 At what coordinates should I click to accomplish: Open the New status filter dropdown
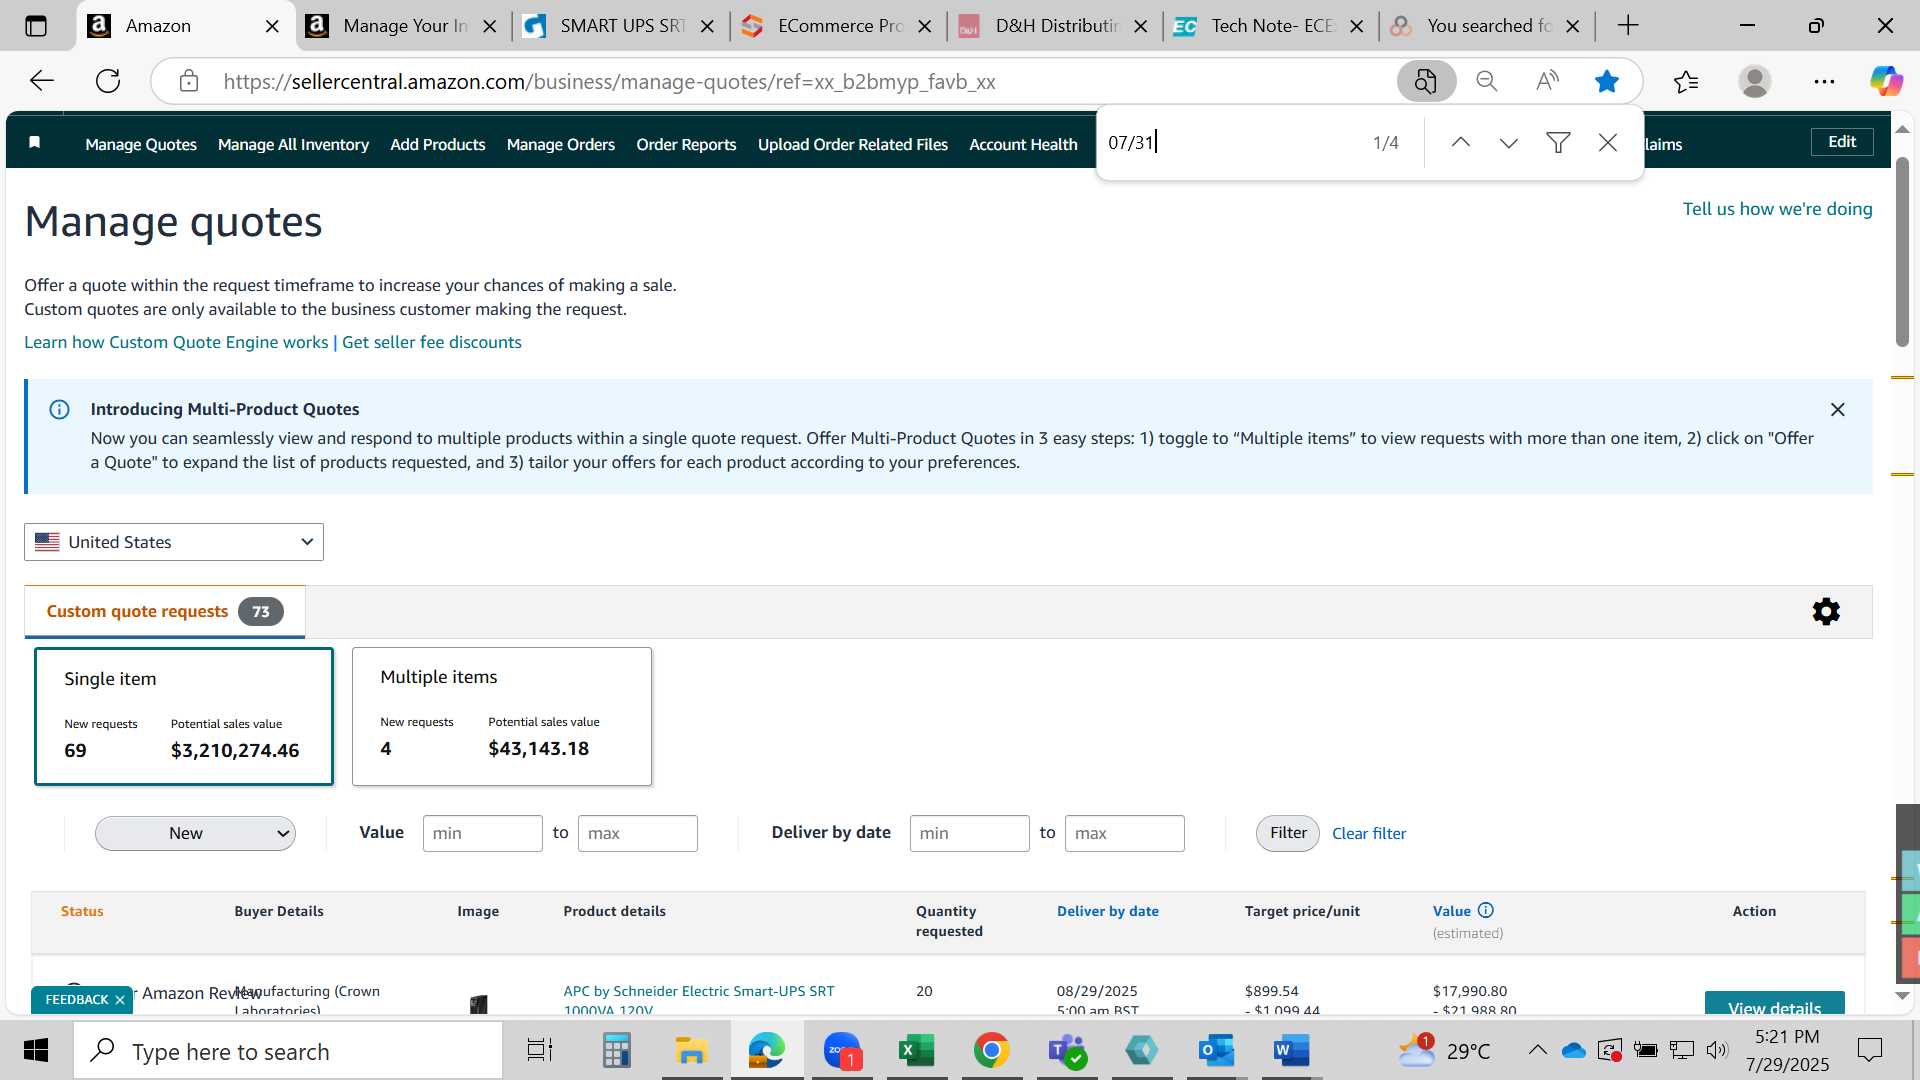coord(195,833)
